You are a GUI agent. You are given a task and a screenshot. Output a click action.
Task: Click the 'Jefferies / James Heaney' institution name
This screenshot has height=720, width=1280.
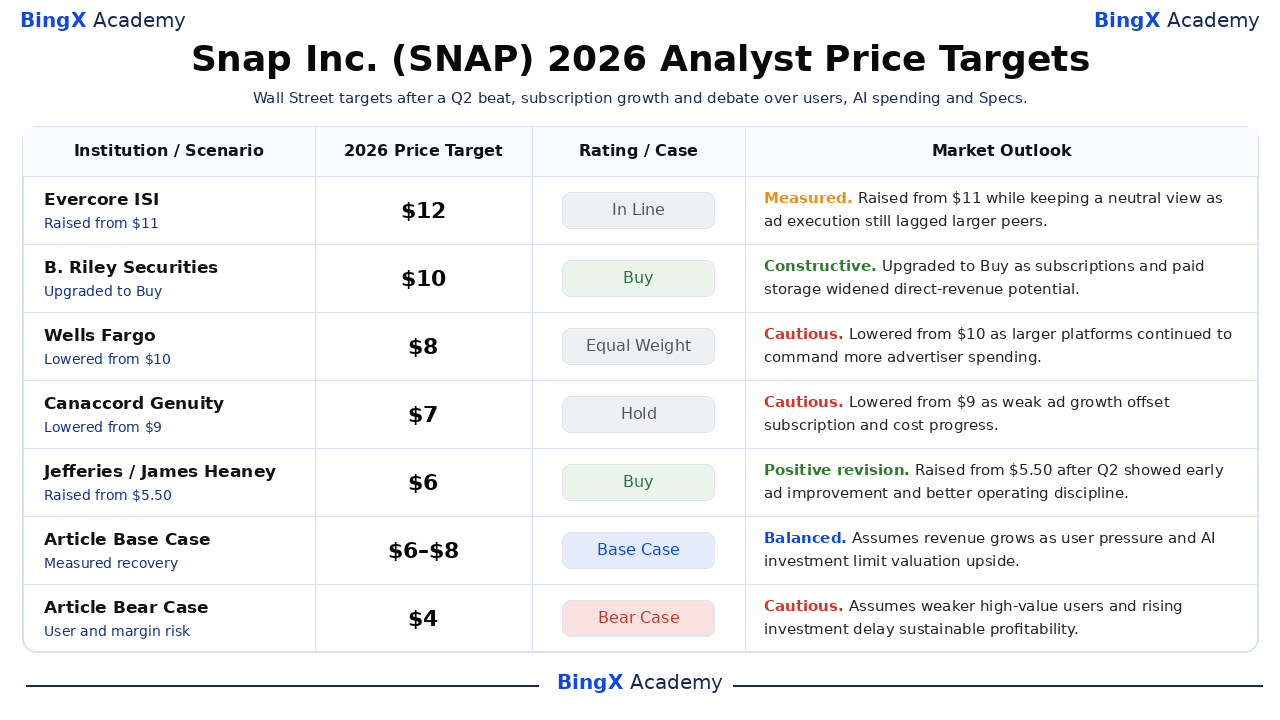coord(160,472)
